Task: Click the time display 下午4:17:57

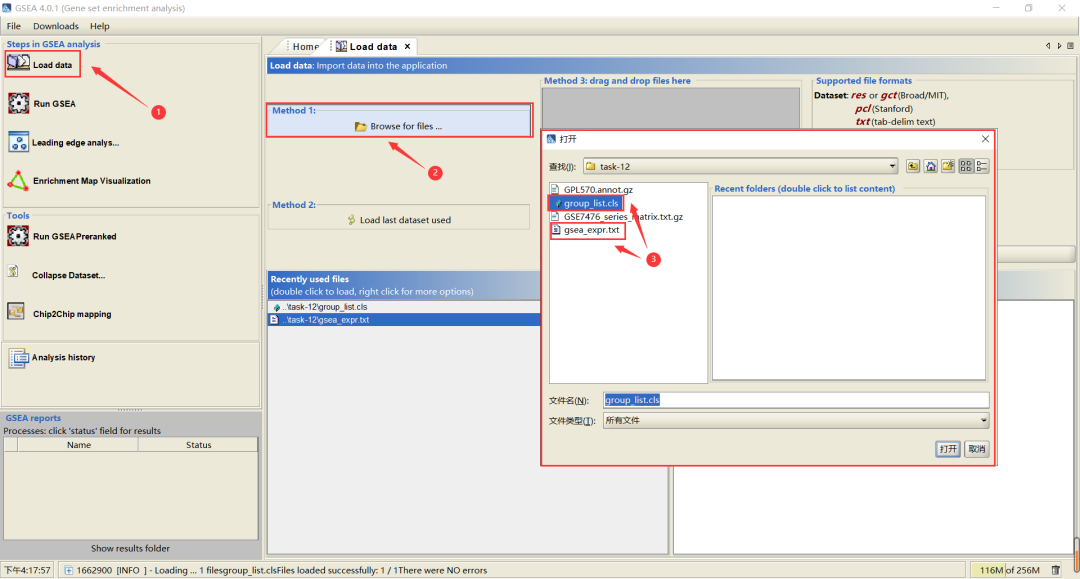Action: tap(27, 570)
